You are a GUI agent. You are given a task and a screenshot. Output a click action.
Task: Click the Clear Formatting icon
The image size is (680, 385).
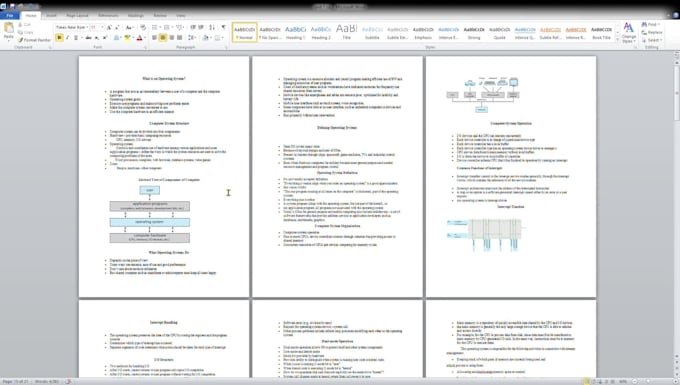coord(143,27)
